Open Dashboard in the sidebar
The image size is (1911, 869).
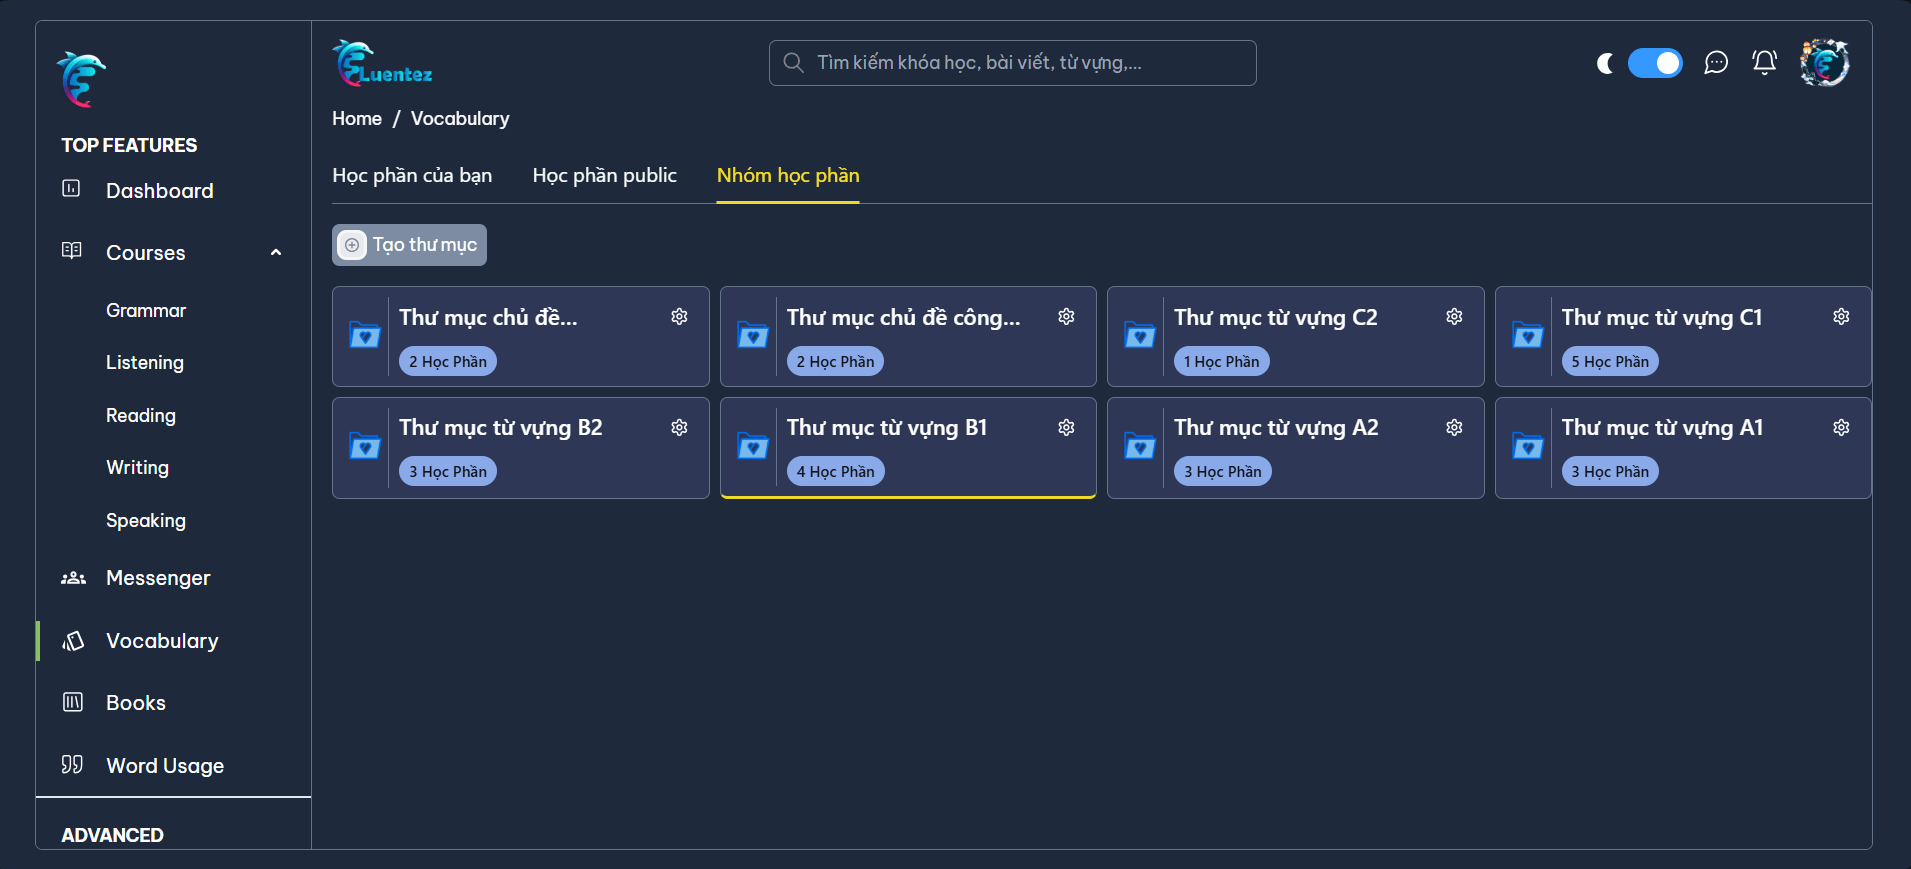(x=159, y=191)
